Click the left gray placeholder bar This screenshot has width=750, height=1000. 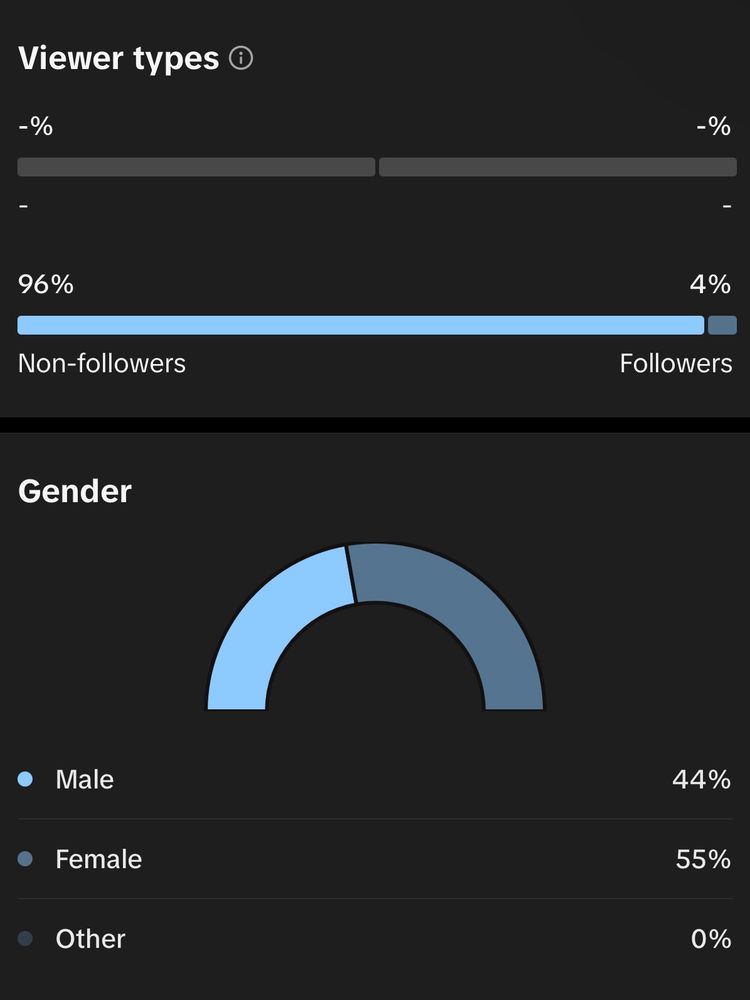196,167
